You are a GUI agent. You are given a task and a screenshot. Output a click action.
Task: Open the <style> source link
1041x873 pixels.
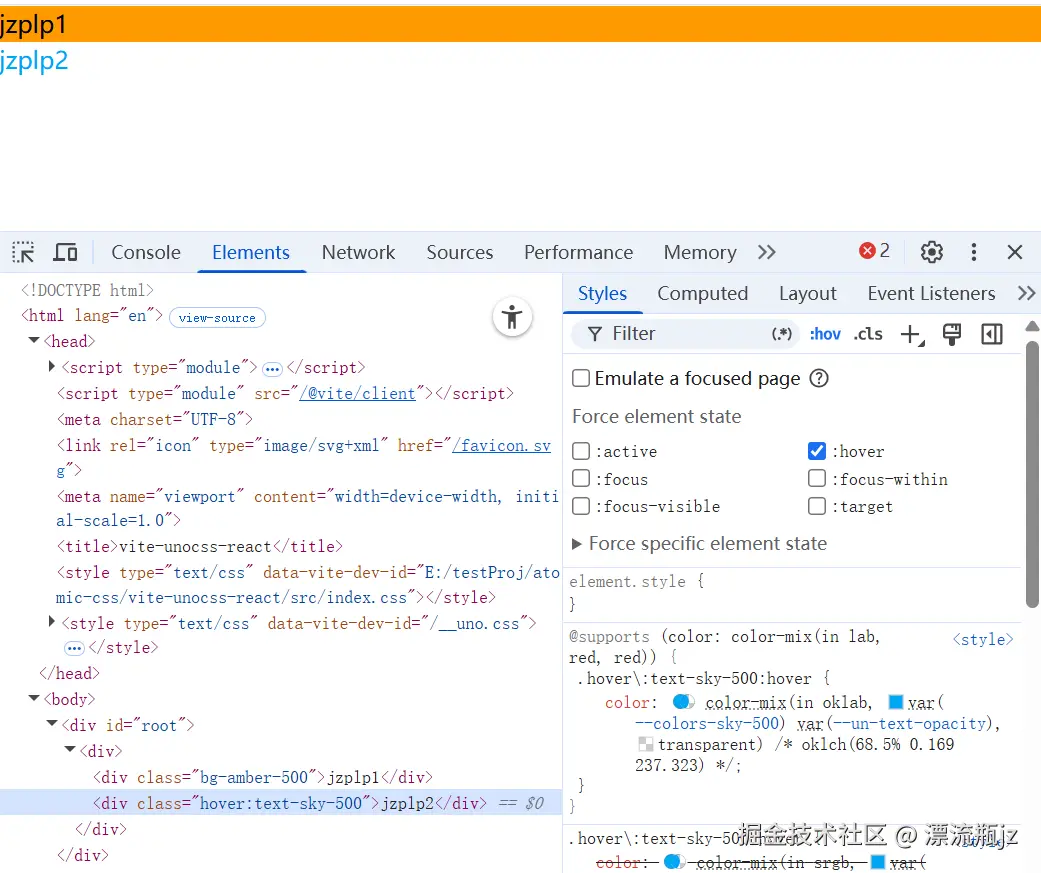click(983, 639)
